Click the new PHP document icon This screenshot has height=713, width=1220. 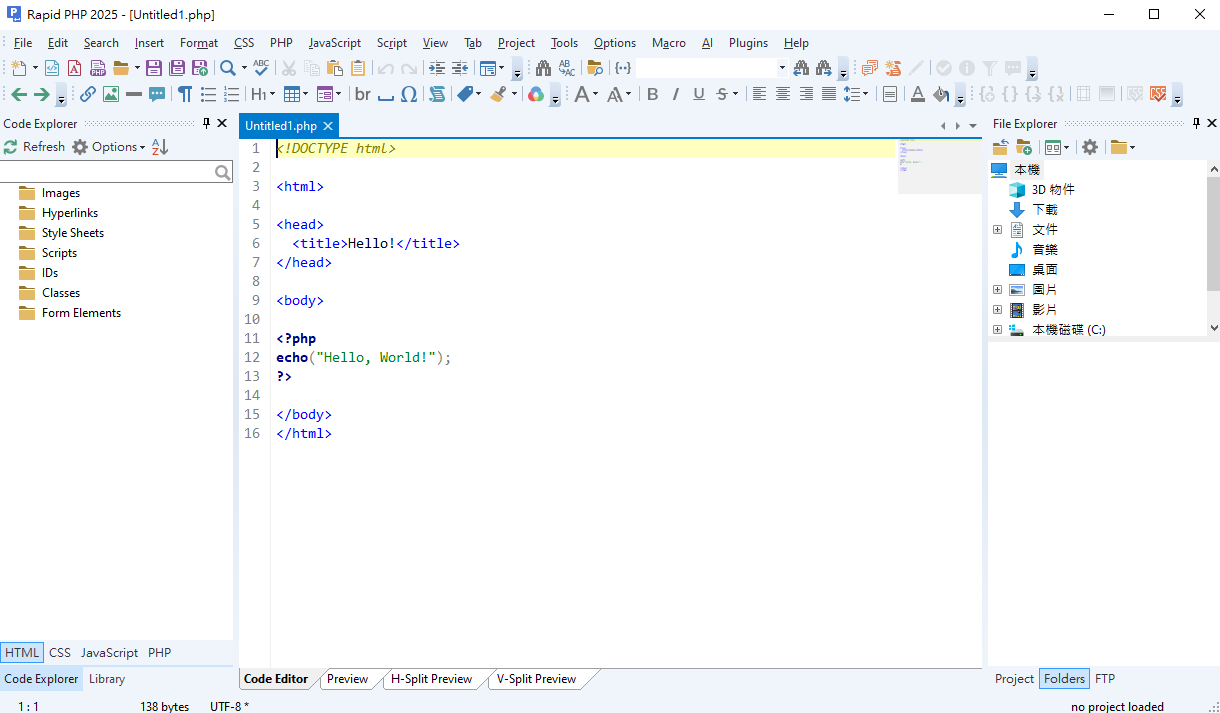(x=98, y=68)
